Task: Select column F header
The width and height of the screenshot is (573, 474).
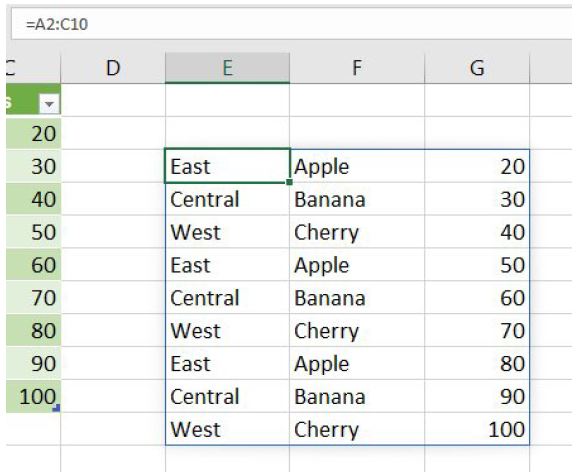Action: pyautogui.click(x=357, y=68)
